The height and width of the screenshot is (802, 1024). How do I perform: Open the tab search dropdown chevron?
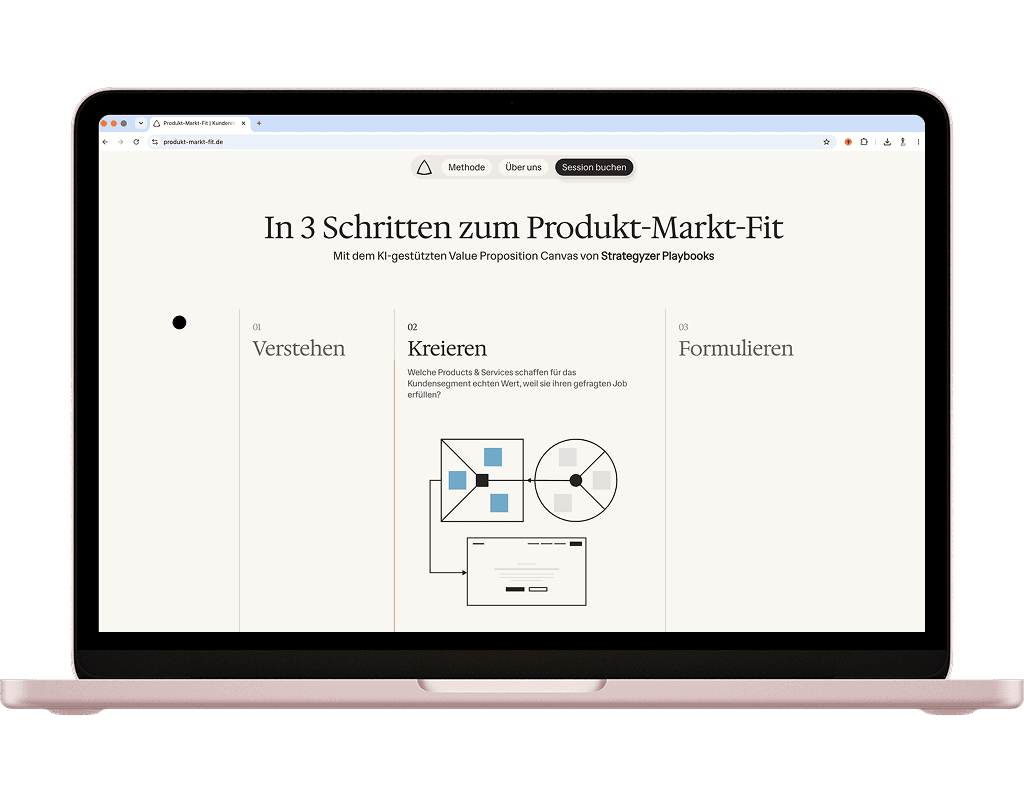(x=140, y=123)
